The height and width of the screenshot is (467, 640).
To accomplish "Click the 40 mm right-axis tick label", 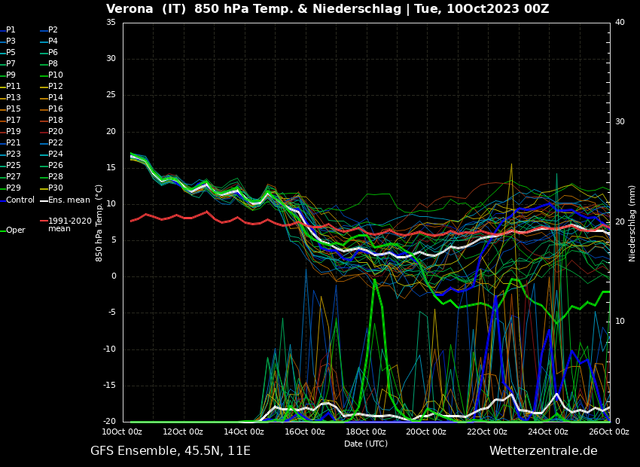I will pos(620,22).
